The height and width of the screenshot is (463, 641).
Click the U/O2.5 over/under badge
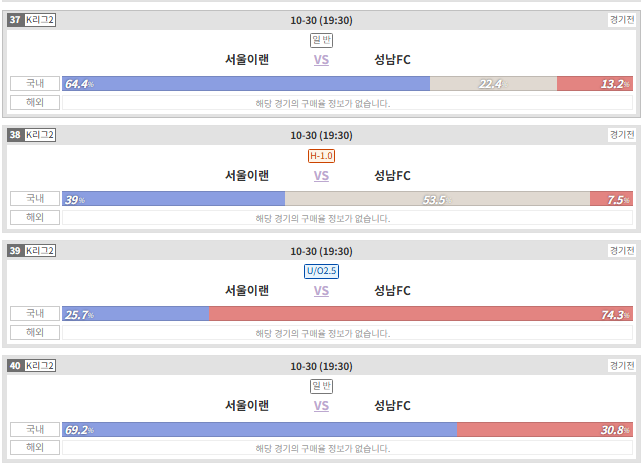pos(321,271)
